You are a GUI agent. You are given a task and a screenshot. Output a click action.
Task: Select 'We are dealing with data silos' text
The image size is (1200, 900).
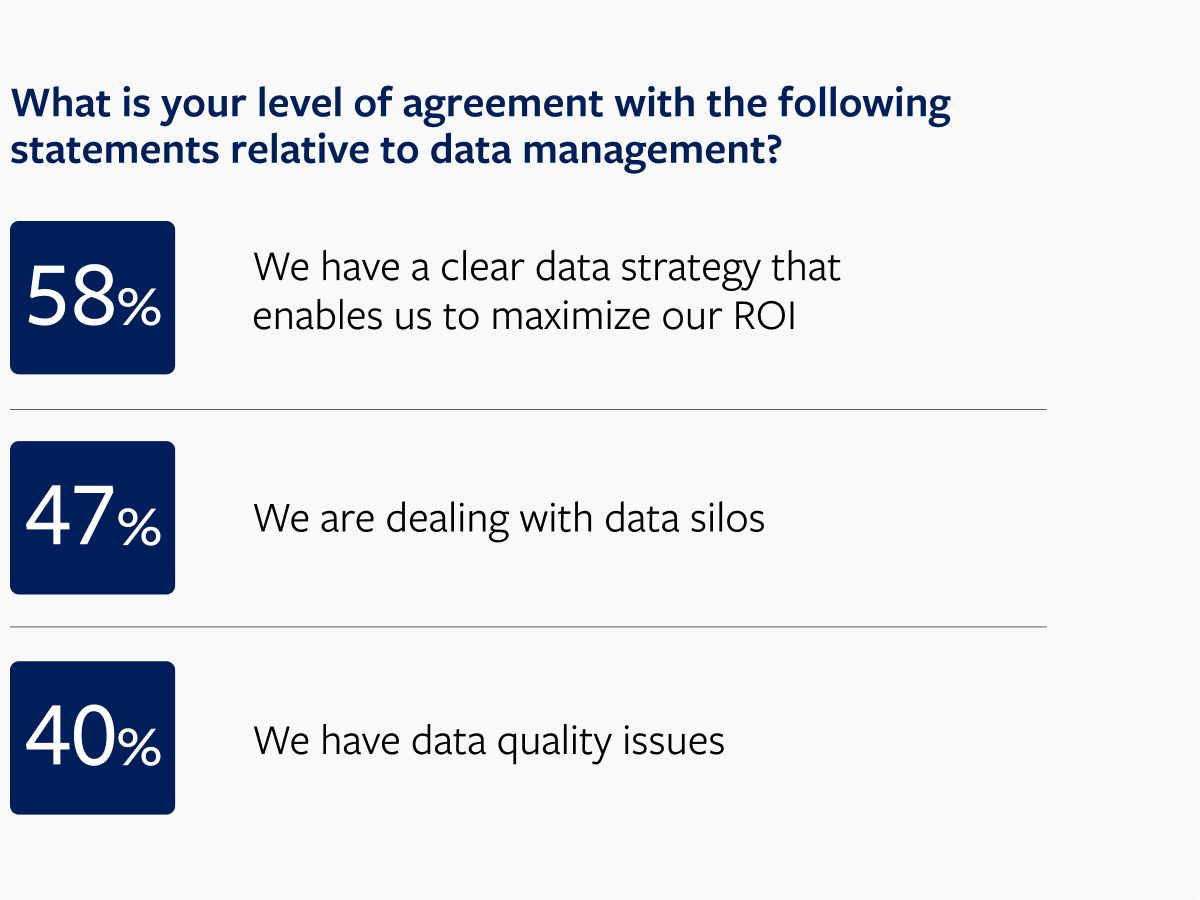509,520
